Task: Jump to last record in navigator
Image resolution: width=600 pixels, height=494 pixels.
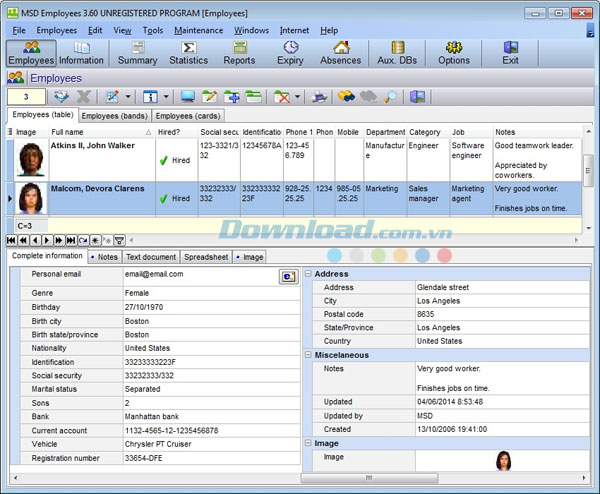Action: (70, 240)
